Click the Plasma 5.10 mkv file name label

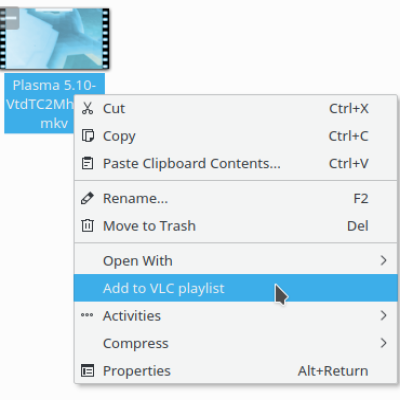(54, 104)
